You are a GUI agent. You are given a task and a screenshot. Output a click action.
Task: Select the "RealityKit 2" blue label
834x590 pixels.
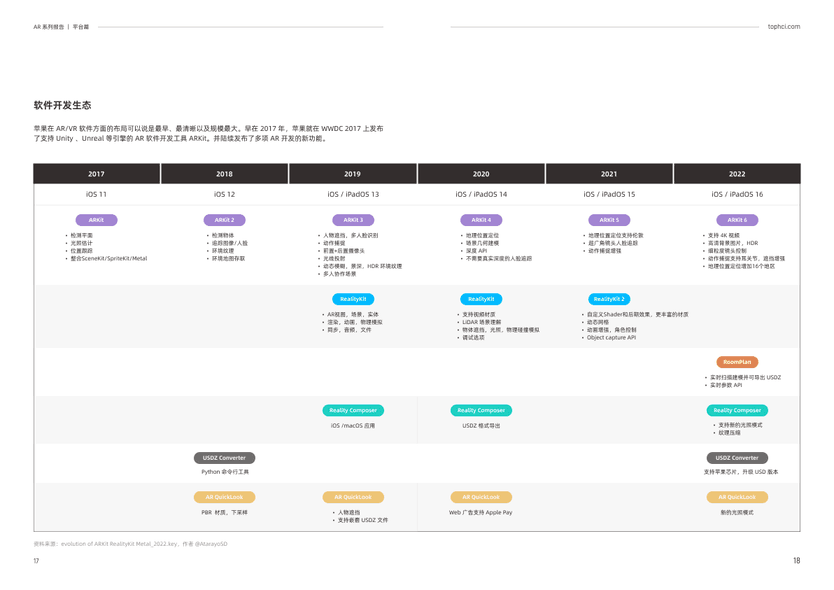pyautogui.click(x=609, y=299)
